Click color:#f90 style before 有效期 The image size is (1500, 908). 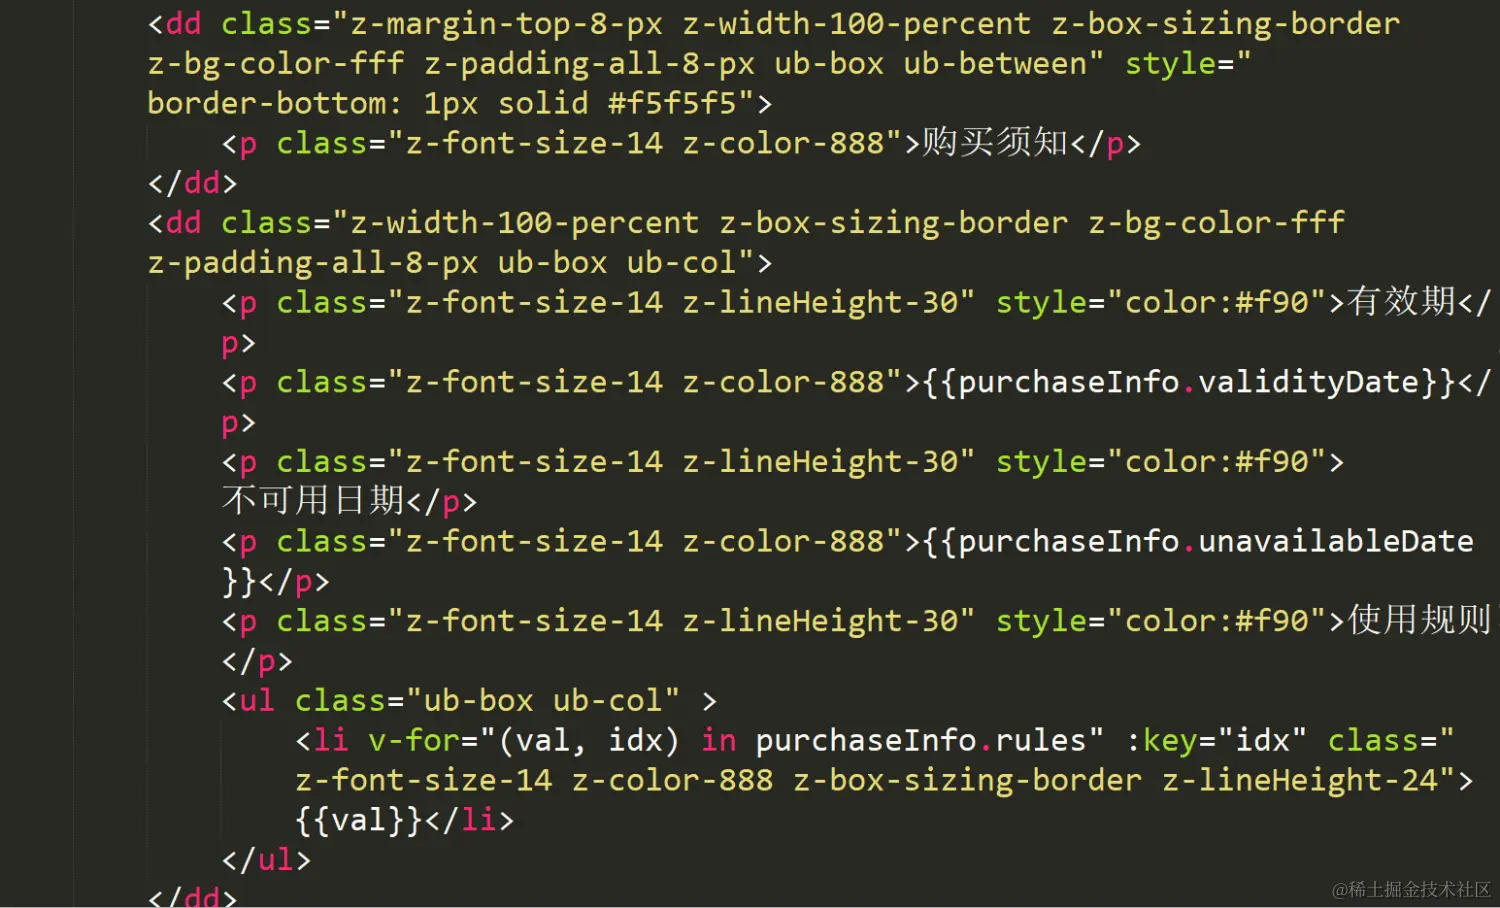[1217, 301]
